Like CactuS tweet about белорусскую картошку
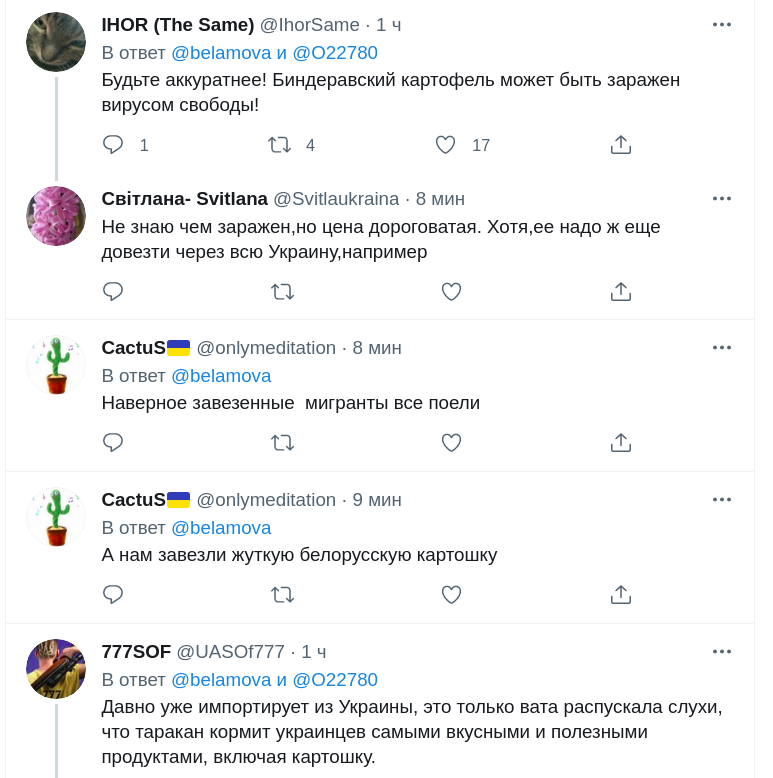Viewport: 773px width, 778px height. tap(451, 594)
